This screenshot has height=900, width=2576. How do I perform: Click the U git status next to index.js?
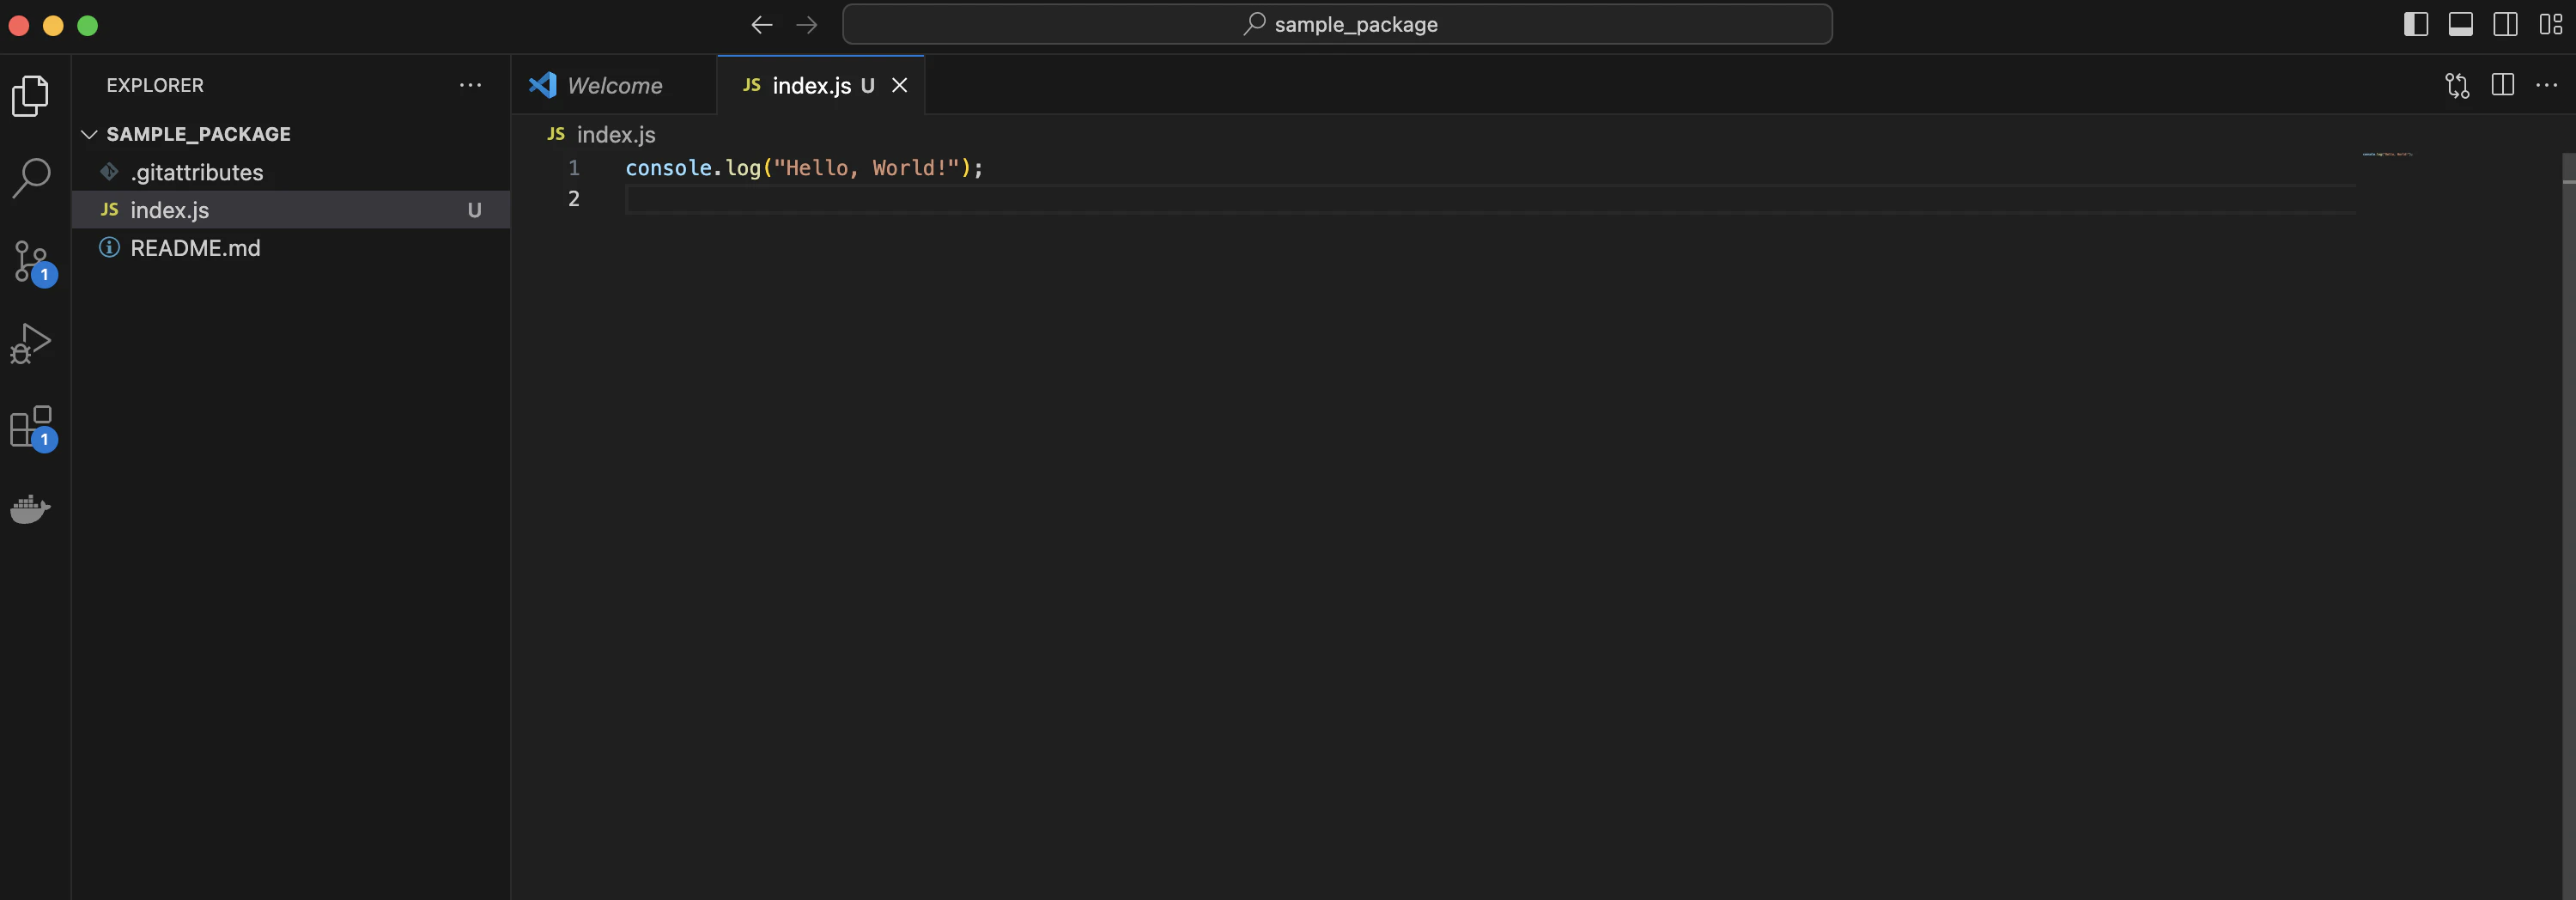(x=475, y=210)
